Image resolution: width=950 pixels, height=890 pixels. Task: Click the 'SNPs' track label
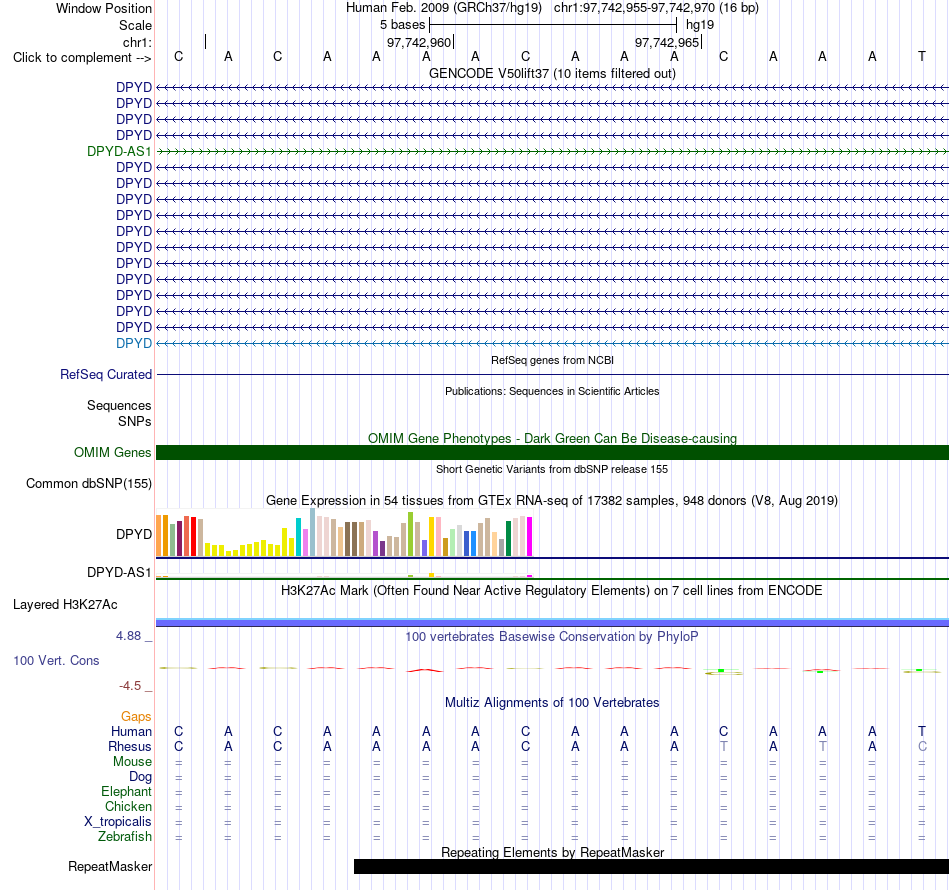(135, 421)
